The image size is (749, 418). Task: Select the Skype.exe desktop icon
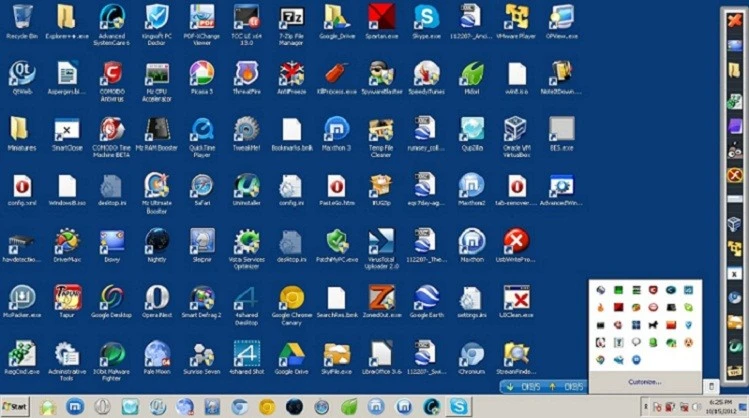[427, 21]
